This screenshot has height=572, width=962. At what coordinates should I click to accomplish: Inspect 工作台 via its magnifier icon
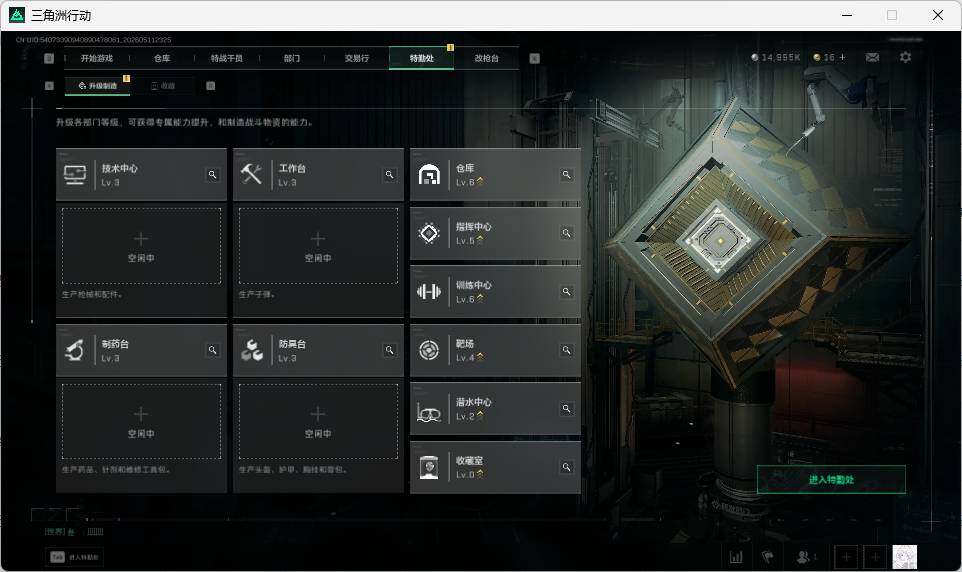(389, 175)
